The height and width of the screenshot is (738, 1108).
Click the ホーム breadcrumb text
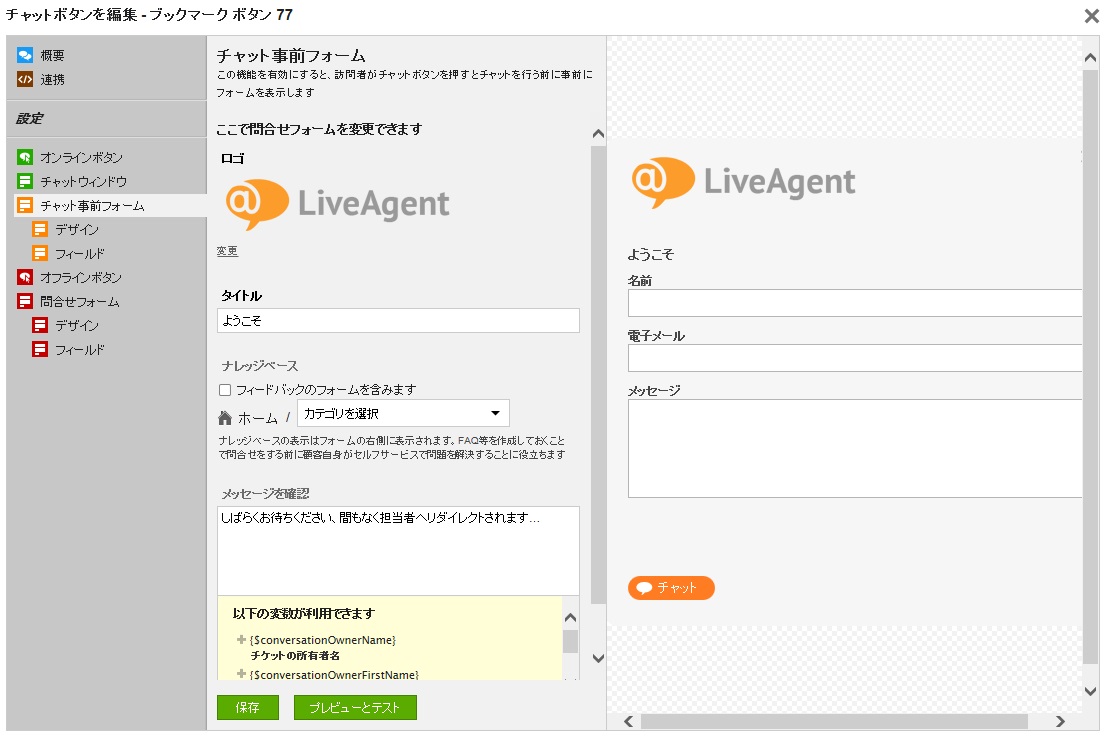(258, 418)
